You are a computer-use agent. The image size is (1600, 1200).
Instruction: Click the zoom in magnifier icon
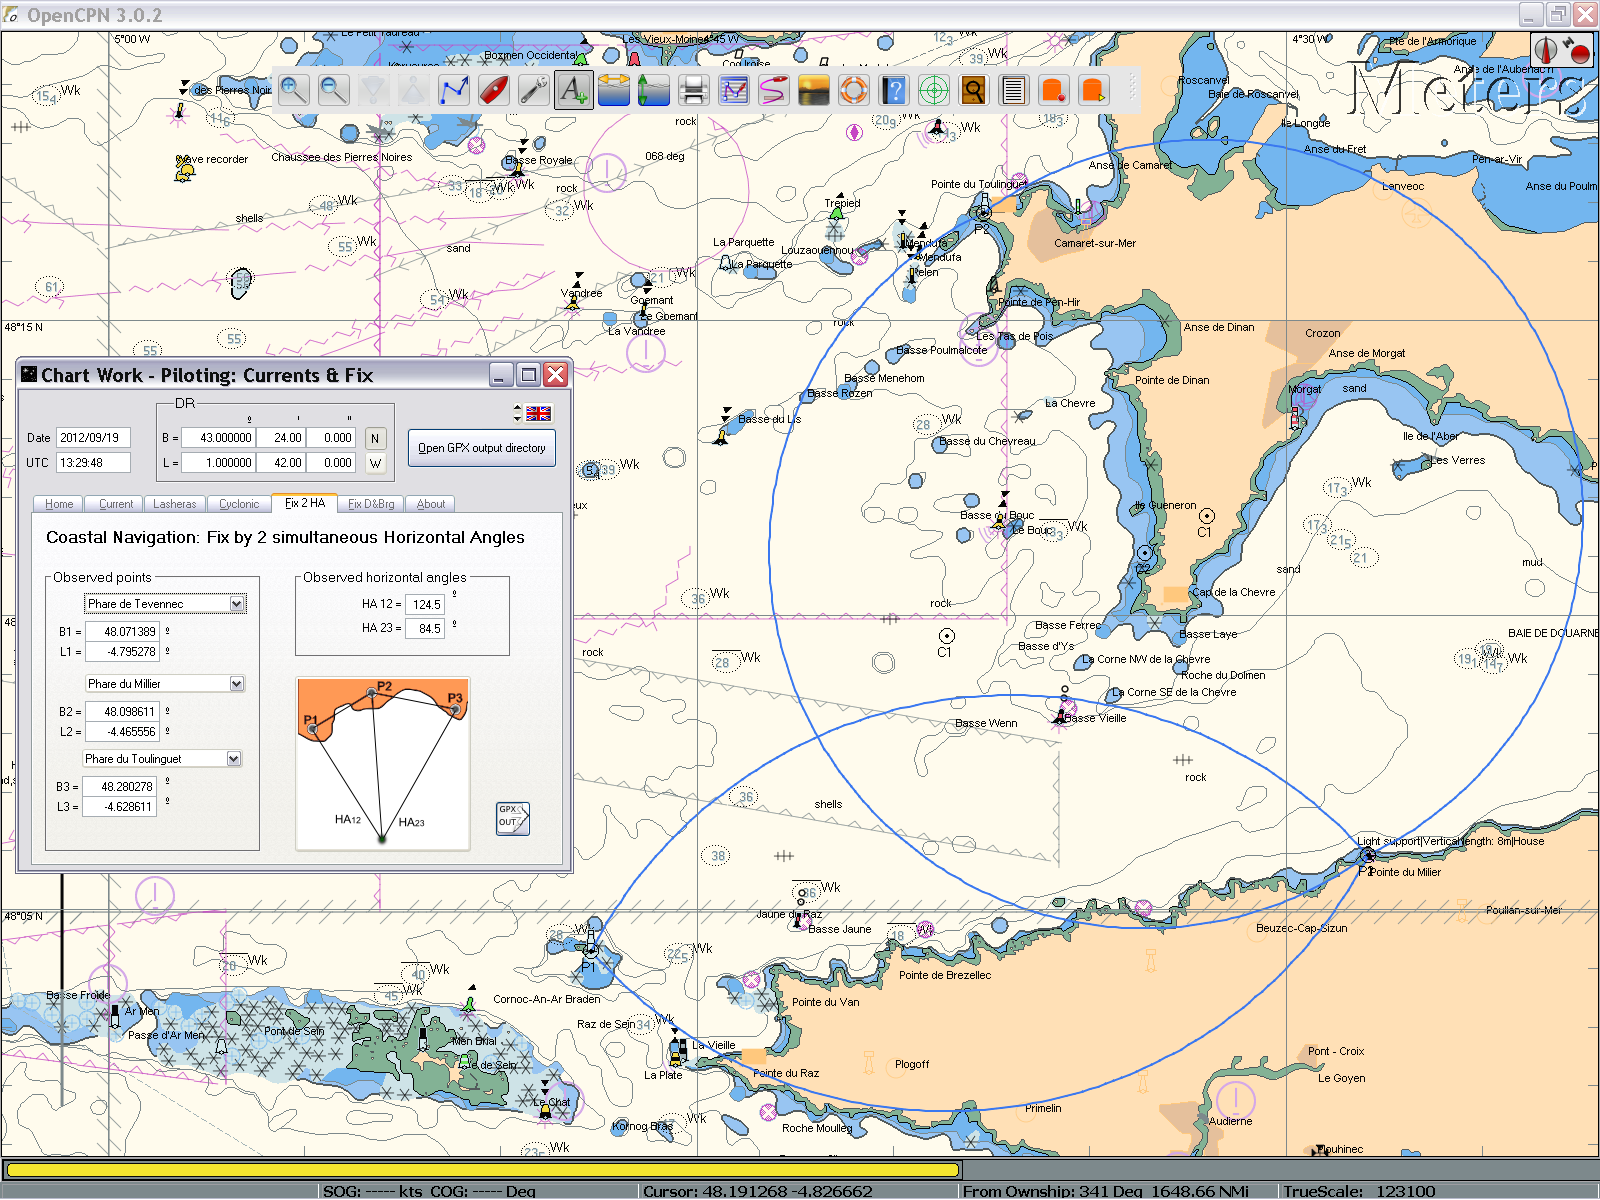click(294, 90)
